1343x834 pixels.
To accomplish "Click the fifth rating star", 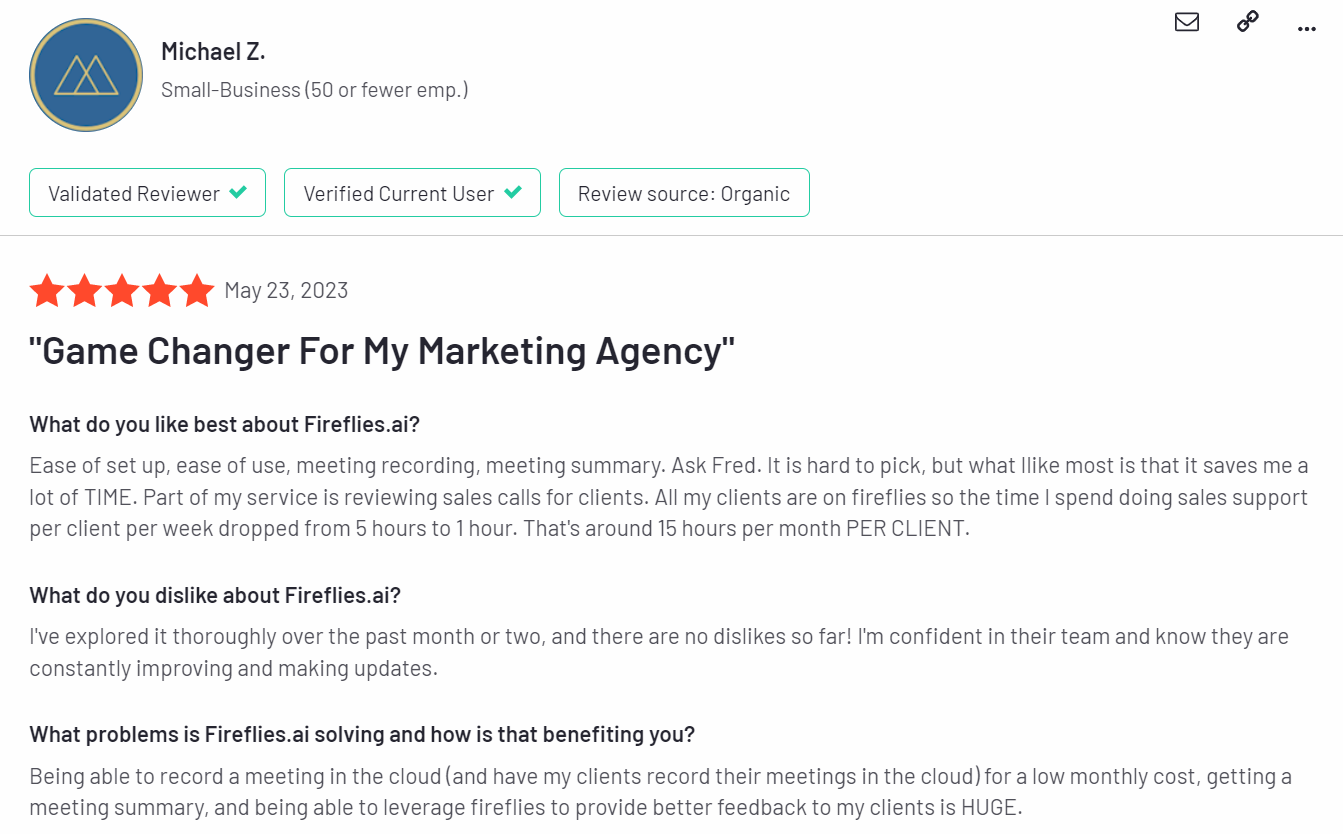I will (197, 291).
